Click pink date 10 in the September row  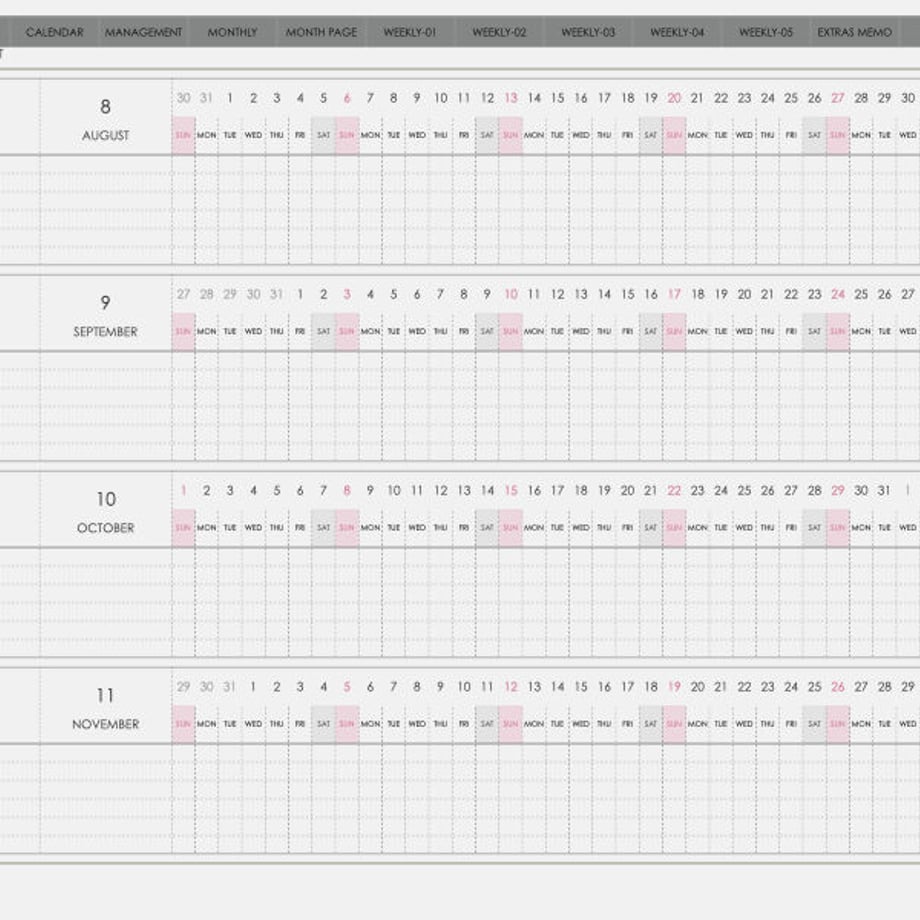tap(511, 295)
